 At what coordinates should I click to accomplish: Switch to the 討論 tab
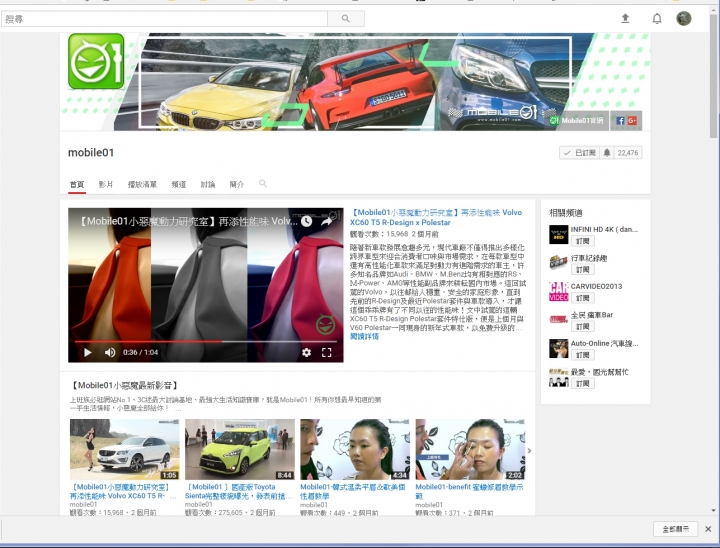click(x=208, y=184)
